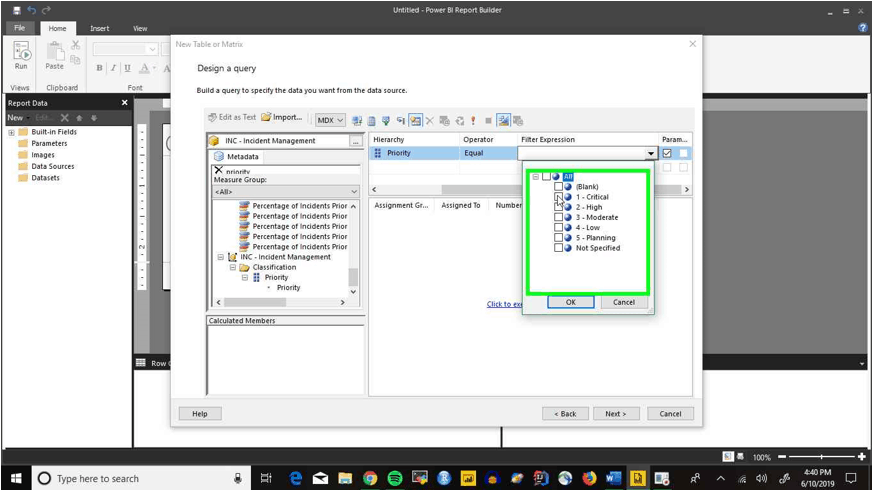Select Datasets folder in Report Data

click(x=45, y=178)
